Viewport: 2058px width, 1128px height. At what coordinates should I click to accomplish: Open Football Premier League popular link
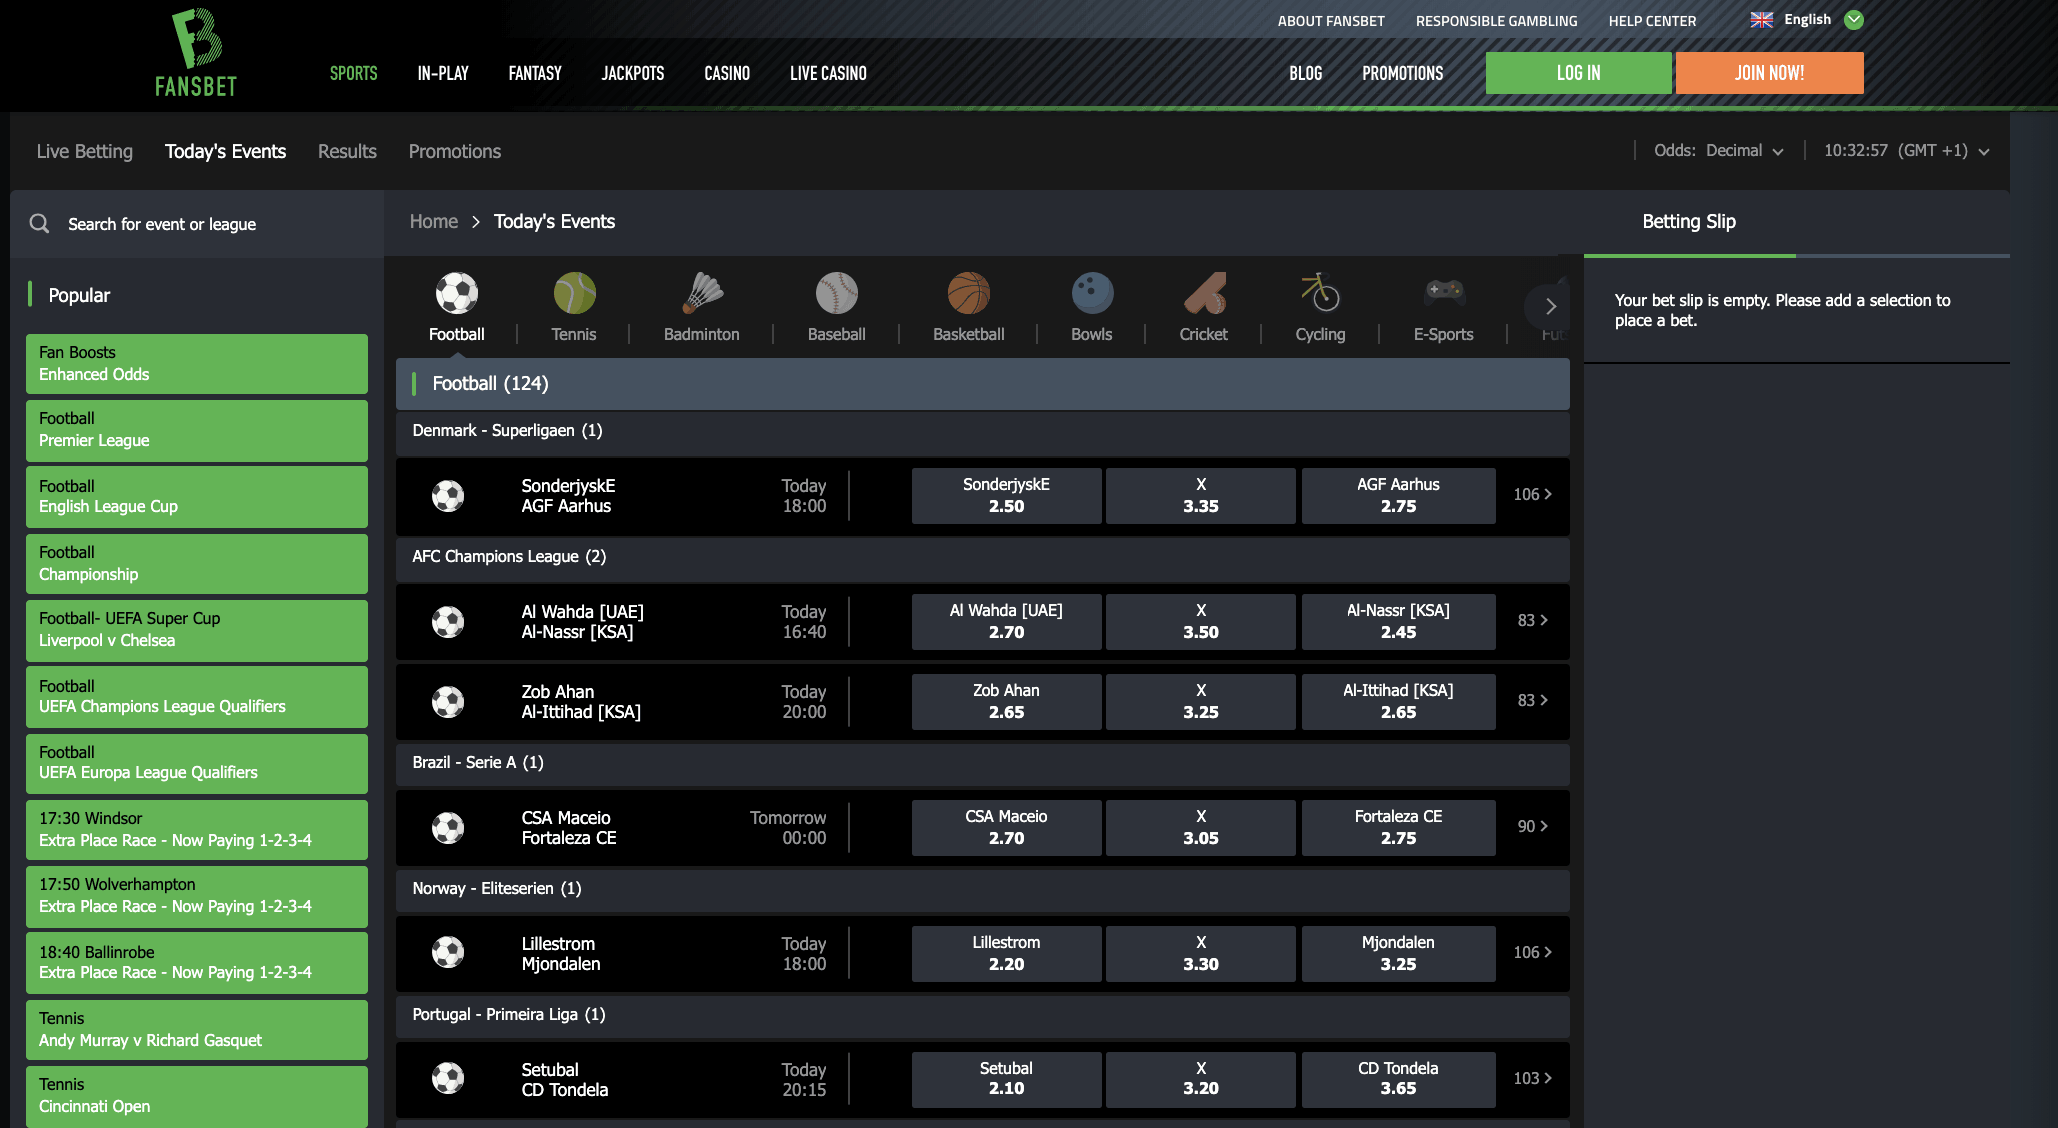click(197, 430)
